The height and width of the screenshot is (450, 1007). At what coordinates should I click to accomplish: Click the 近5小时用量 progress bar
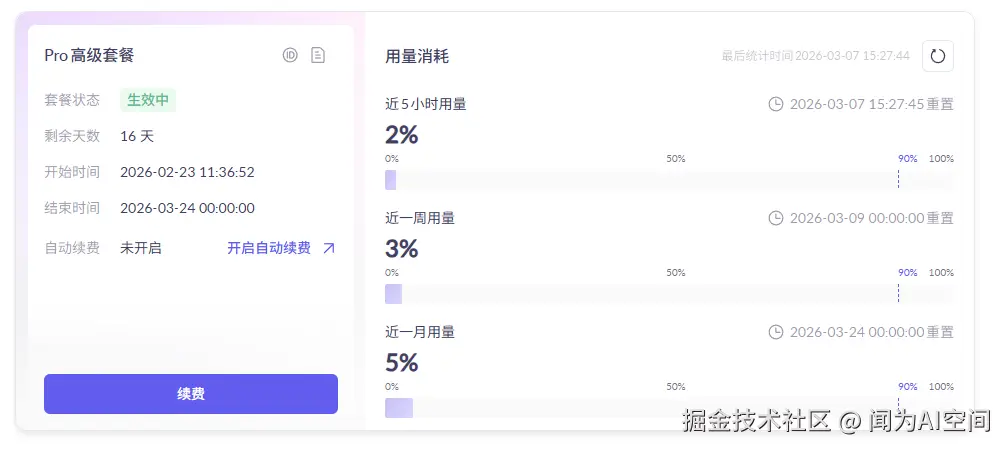pyautogui.click(x=668, y=180)
